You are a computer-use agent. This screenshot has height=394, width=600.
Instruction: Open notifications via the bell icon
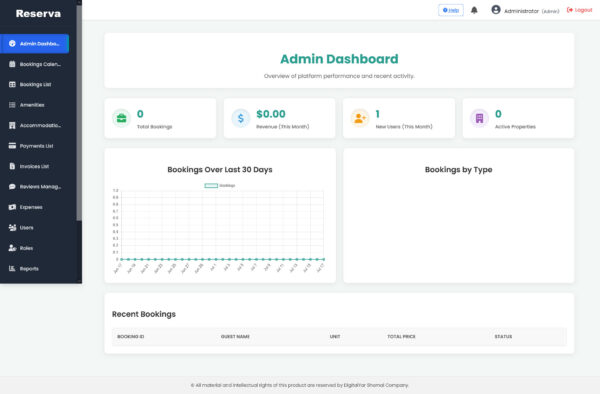474,10
